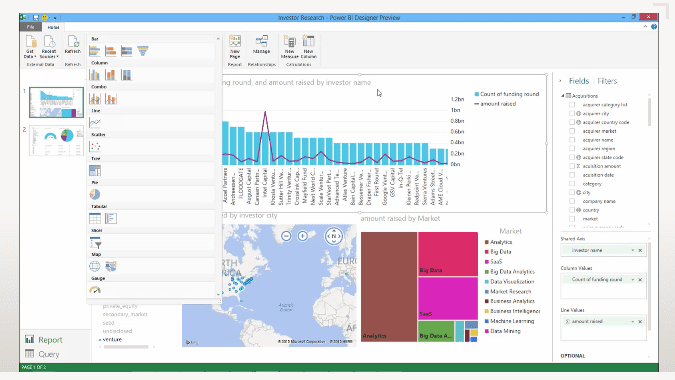
Task: Select the clustered bar chart icon
Action: 95,51
